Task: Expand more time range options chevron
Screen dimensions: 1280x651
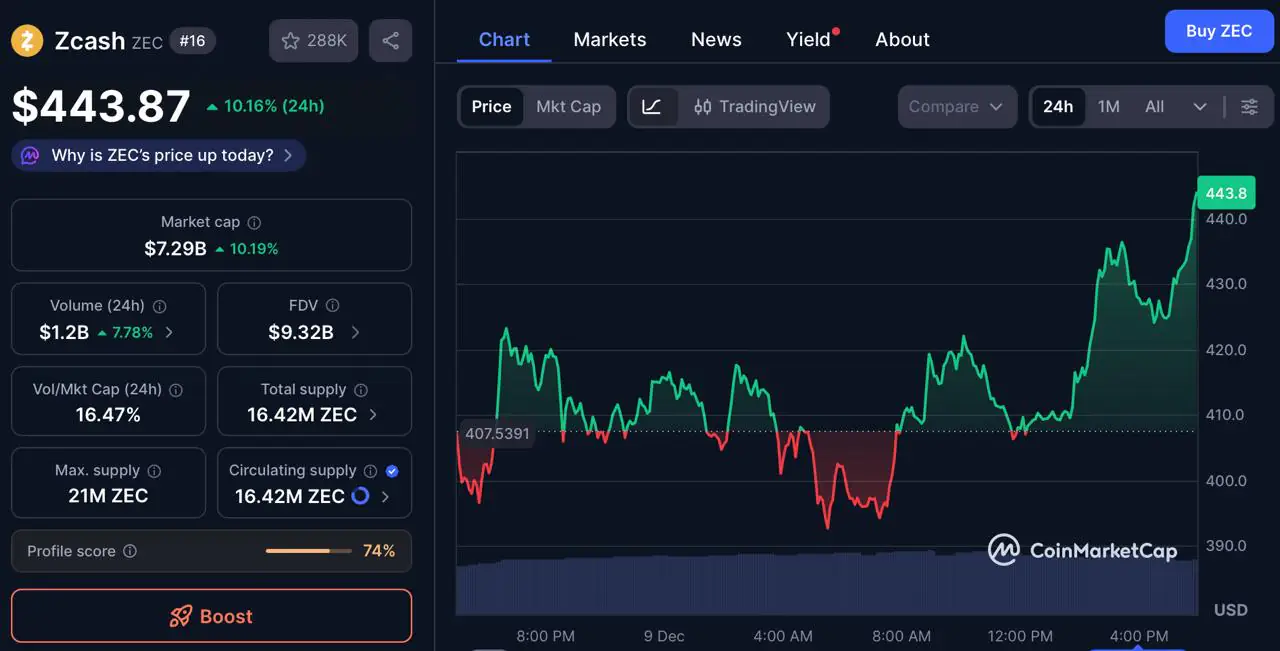Action: [x=1200, y=107]
